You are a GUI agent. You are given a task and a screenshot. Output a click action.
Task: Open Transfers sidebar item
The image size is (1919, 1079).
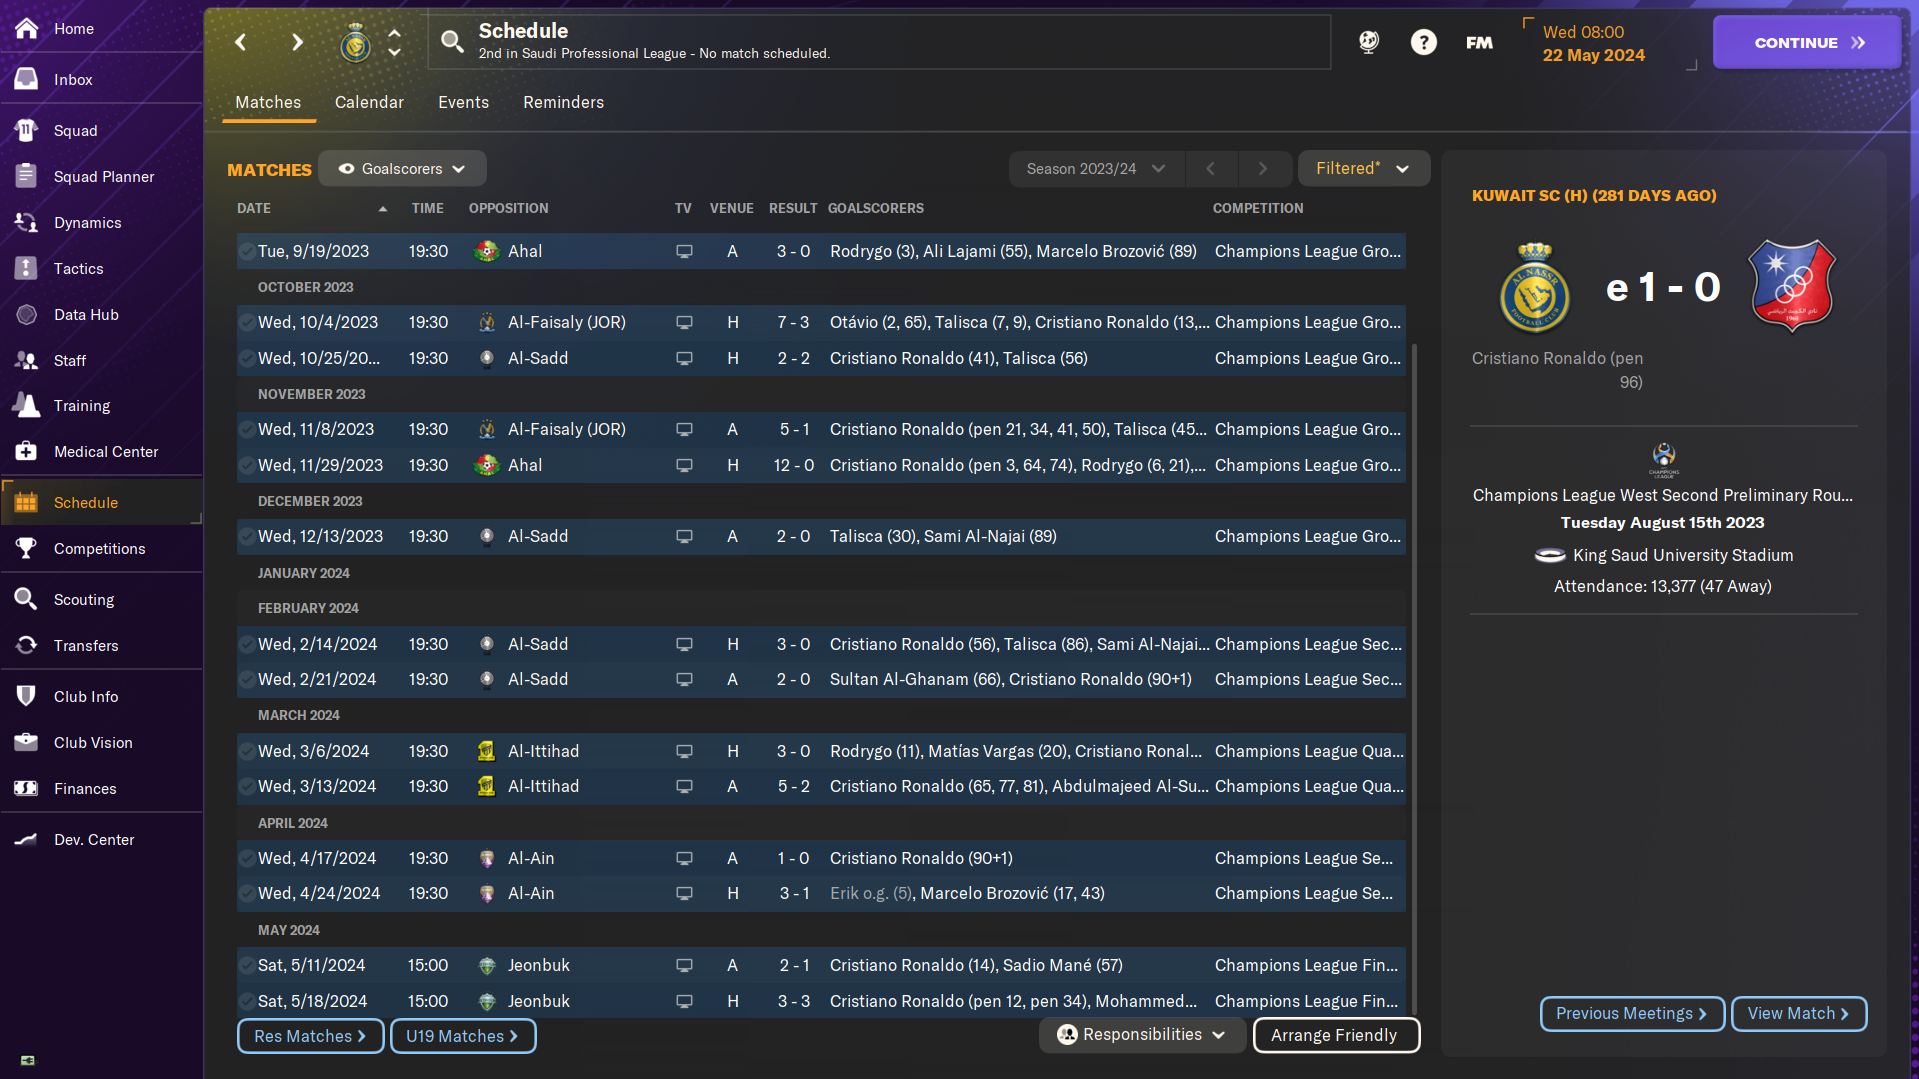[101, 645]
